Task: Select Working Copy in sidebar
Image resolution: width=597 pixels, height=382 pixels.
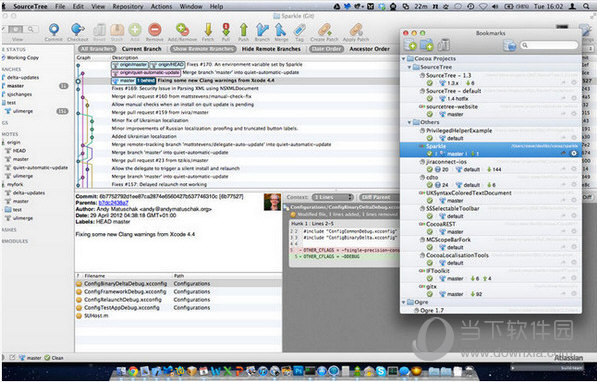Action: click(x=23, y=58)
